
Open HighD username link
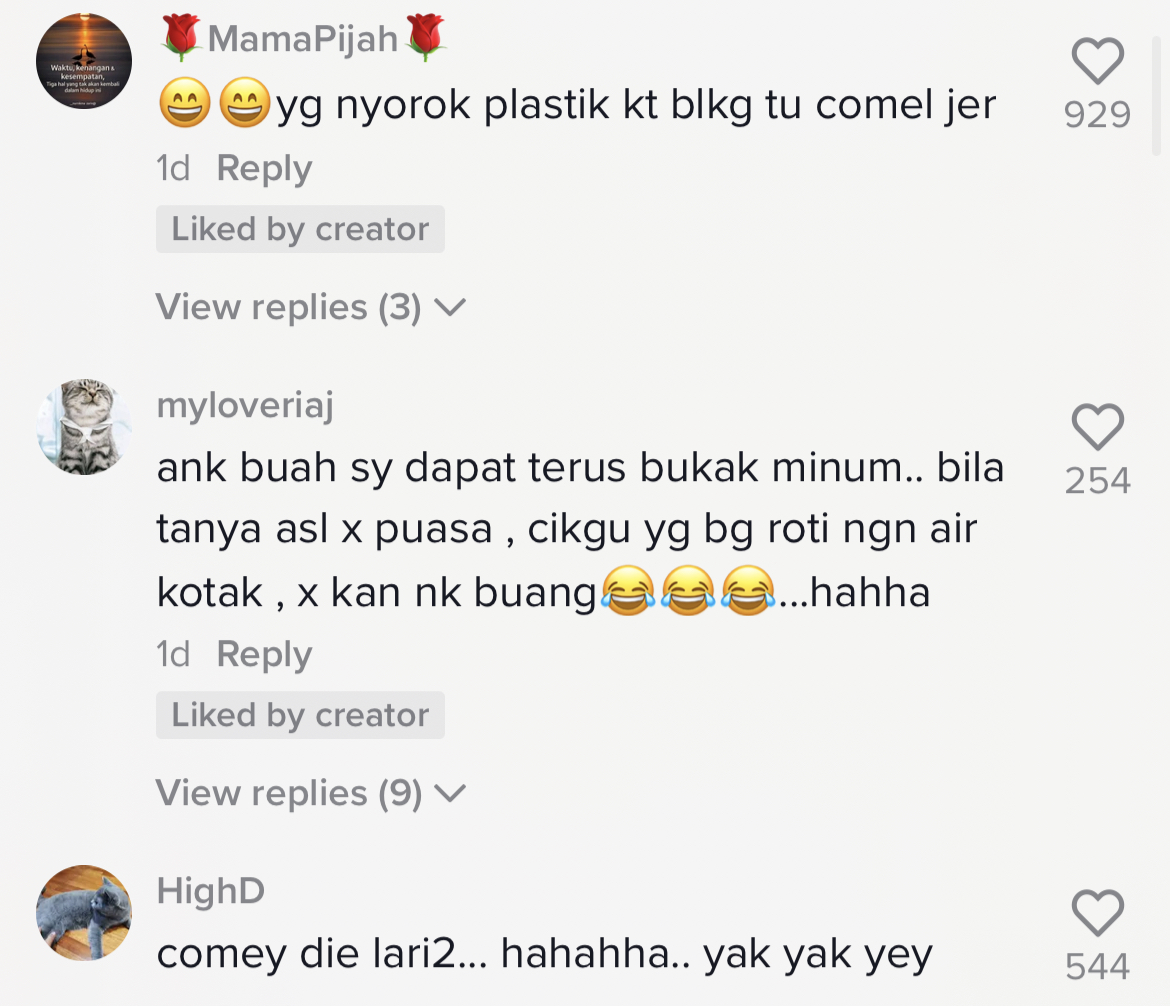pyautogui.click(x=210, y=891)
